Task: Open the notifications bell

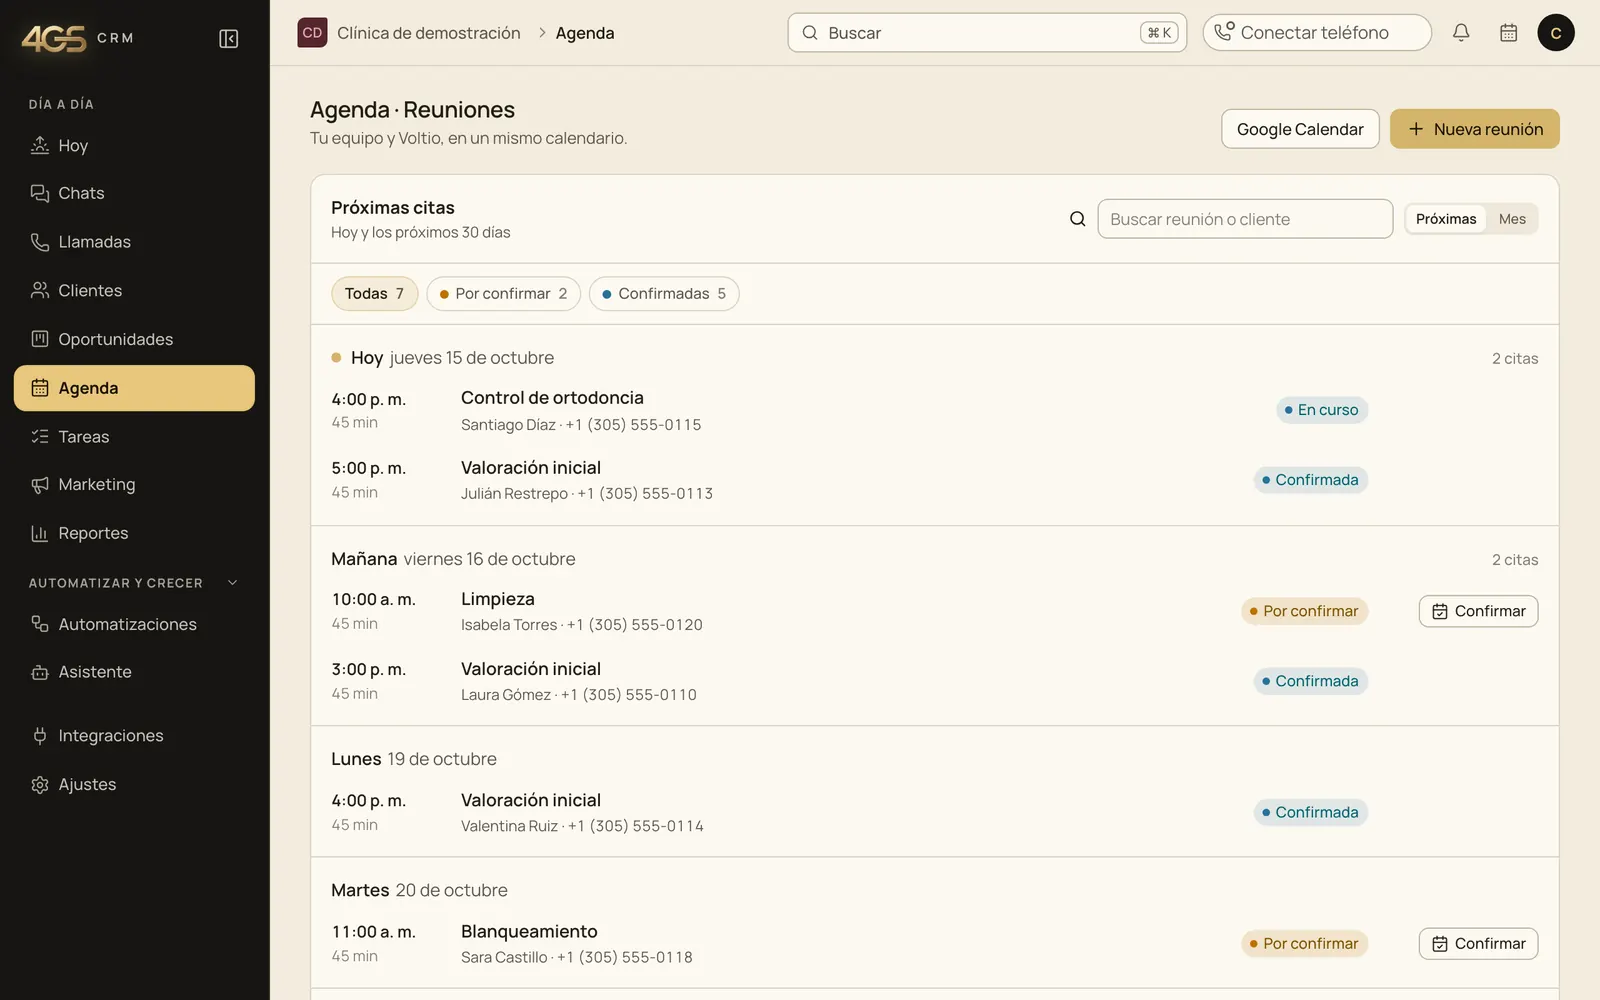Action: click(1461, 33)
